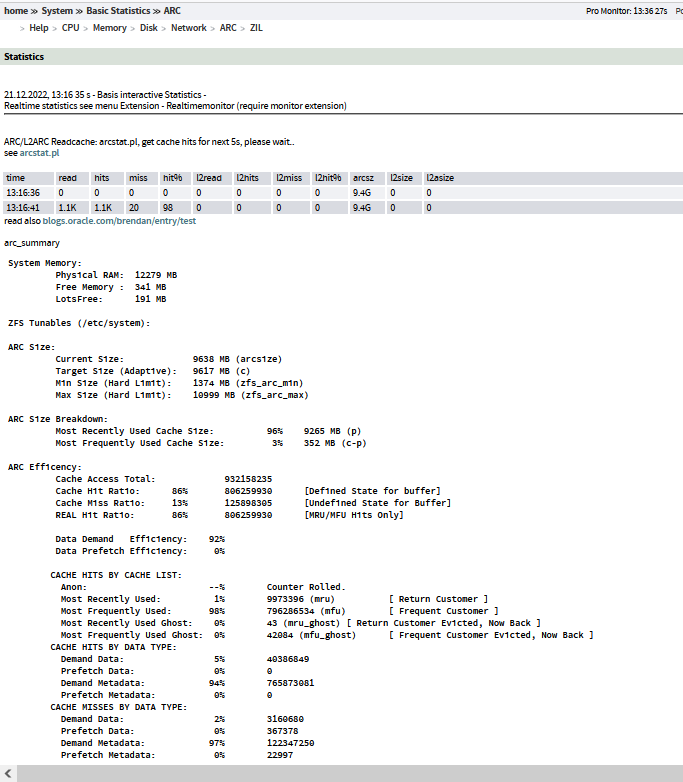Image resolution: width=683 pixels, height=782 pixels.
Task: Click the arcsz column header
Action: (x=363, y=178)
